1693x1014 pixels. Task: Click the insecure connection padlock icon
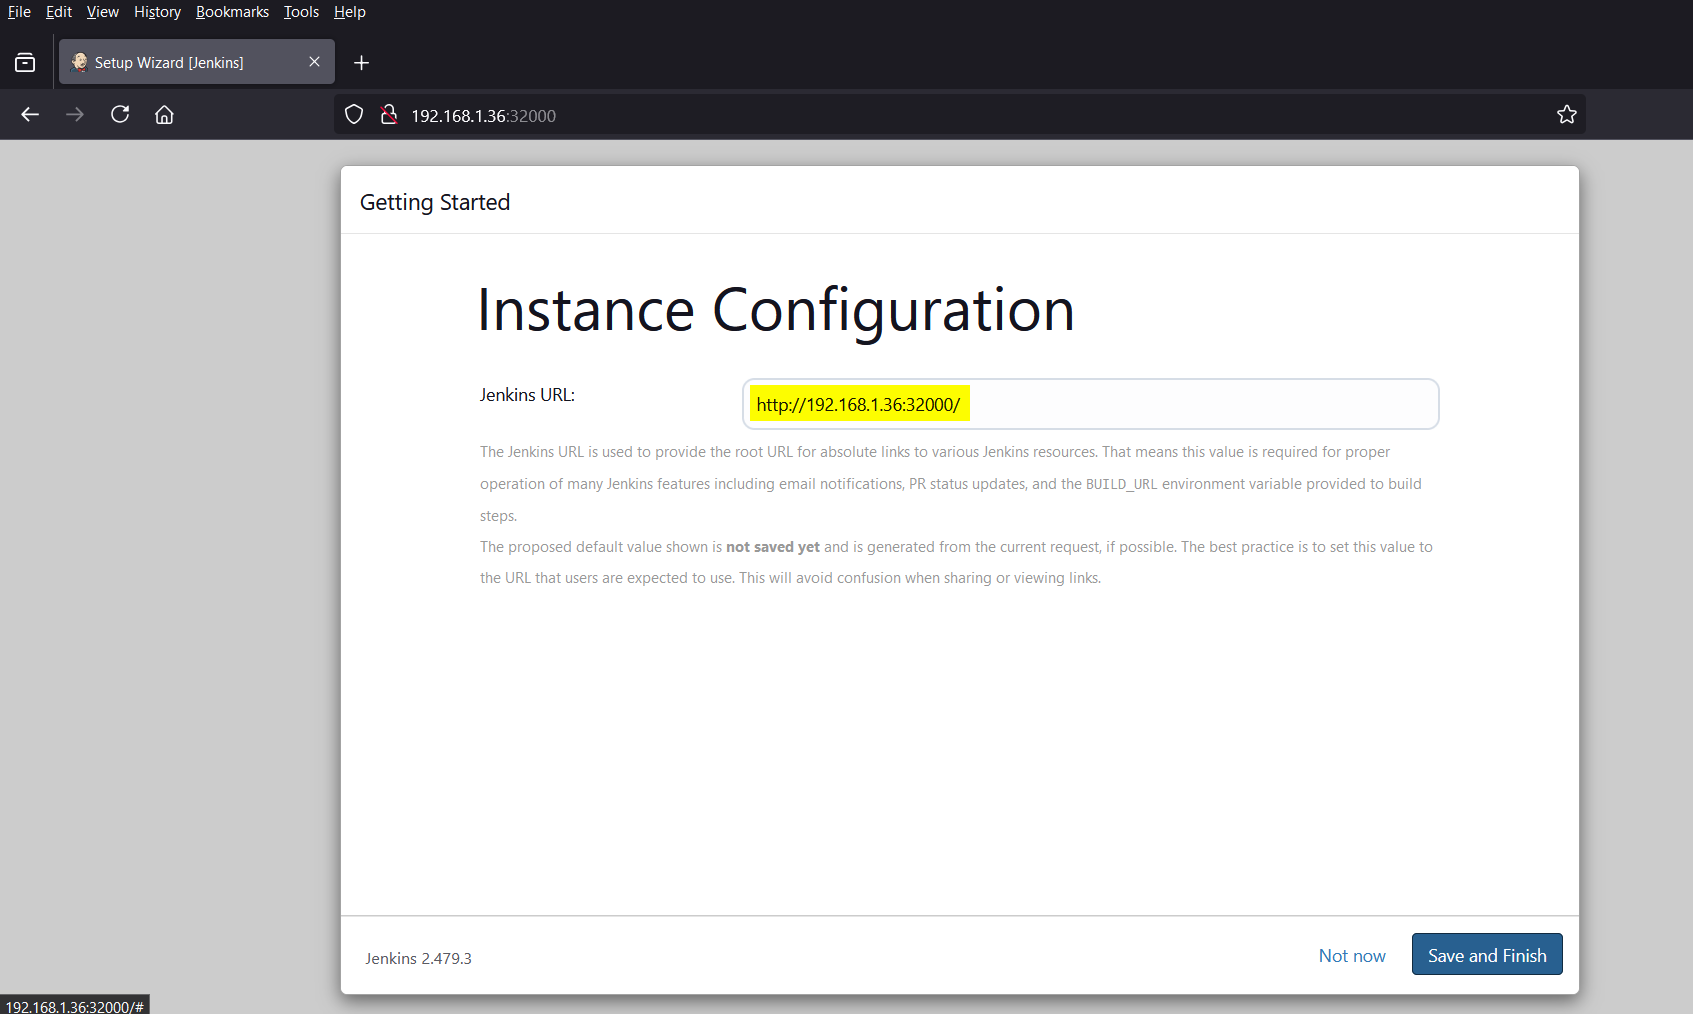click(389, 115)
